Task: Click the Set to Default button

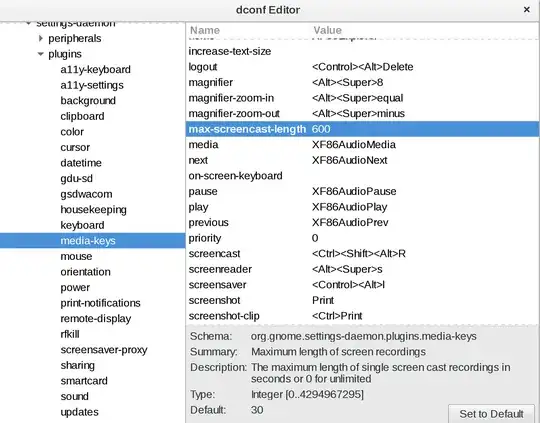Action: pos(491,414)
